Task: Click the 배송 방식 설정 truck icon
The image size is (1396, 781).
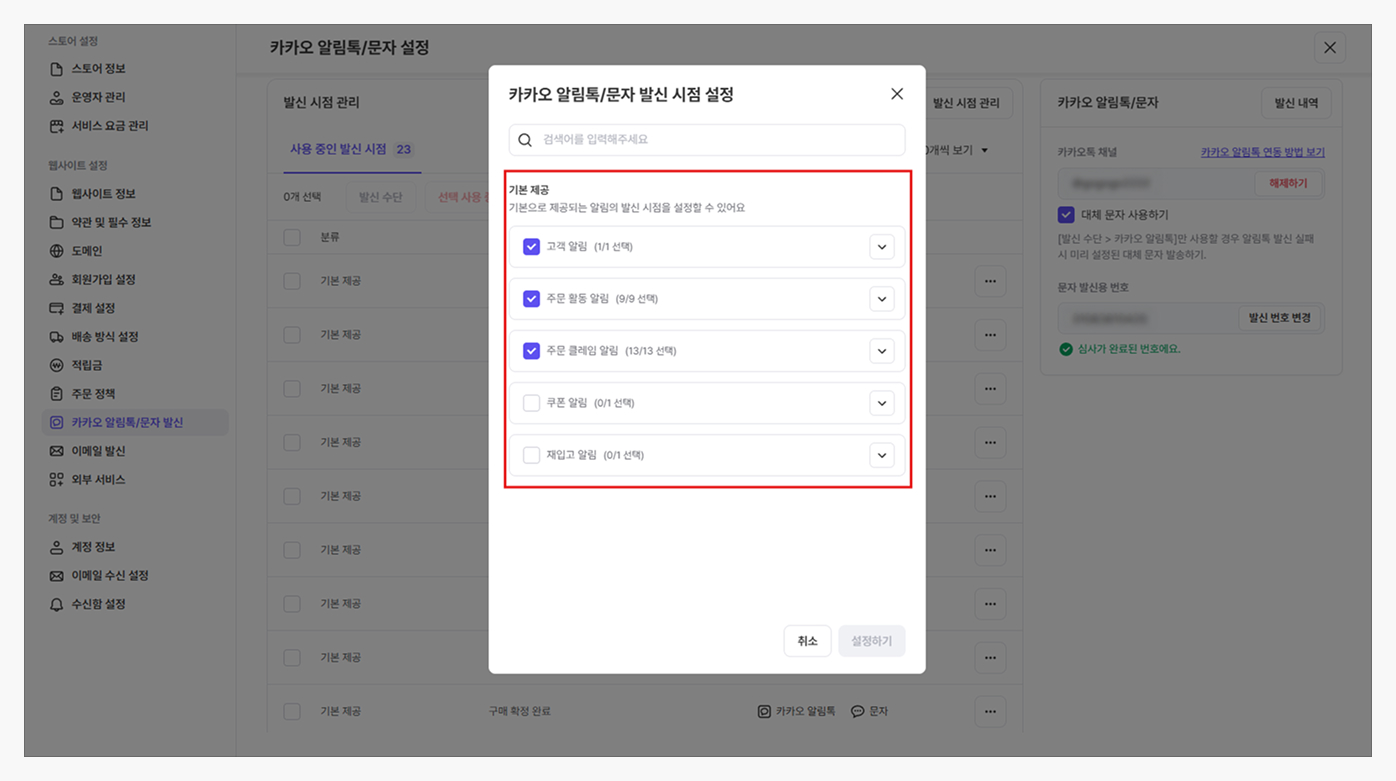Action: (x=57, y=337)
